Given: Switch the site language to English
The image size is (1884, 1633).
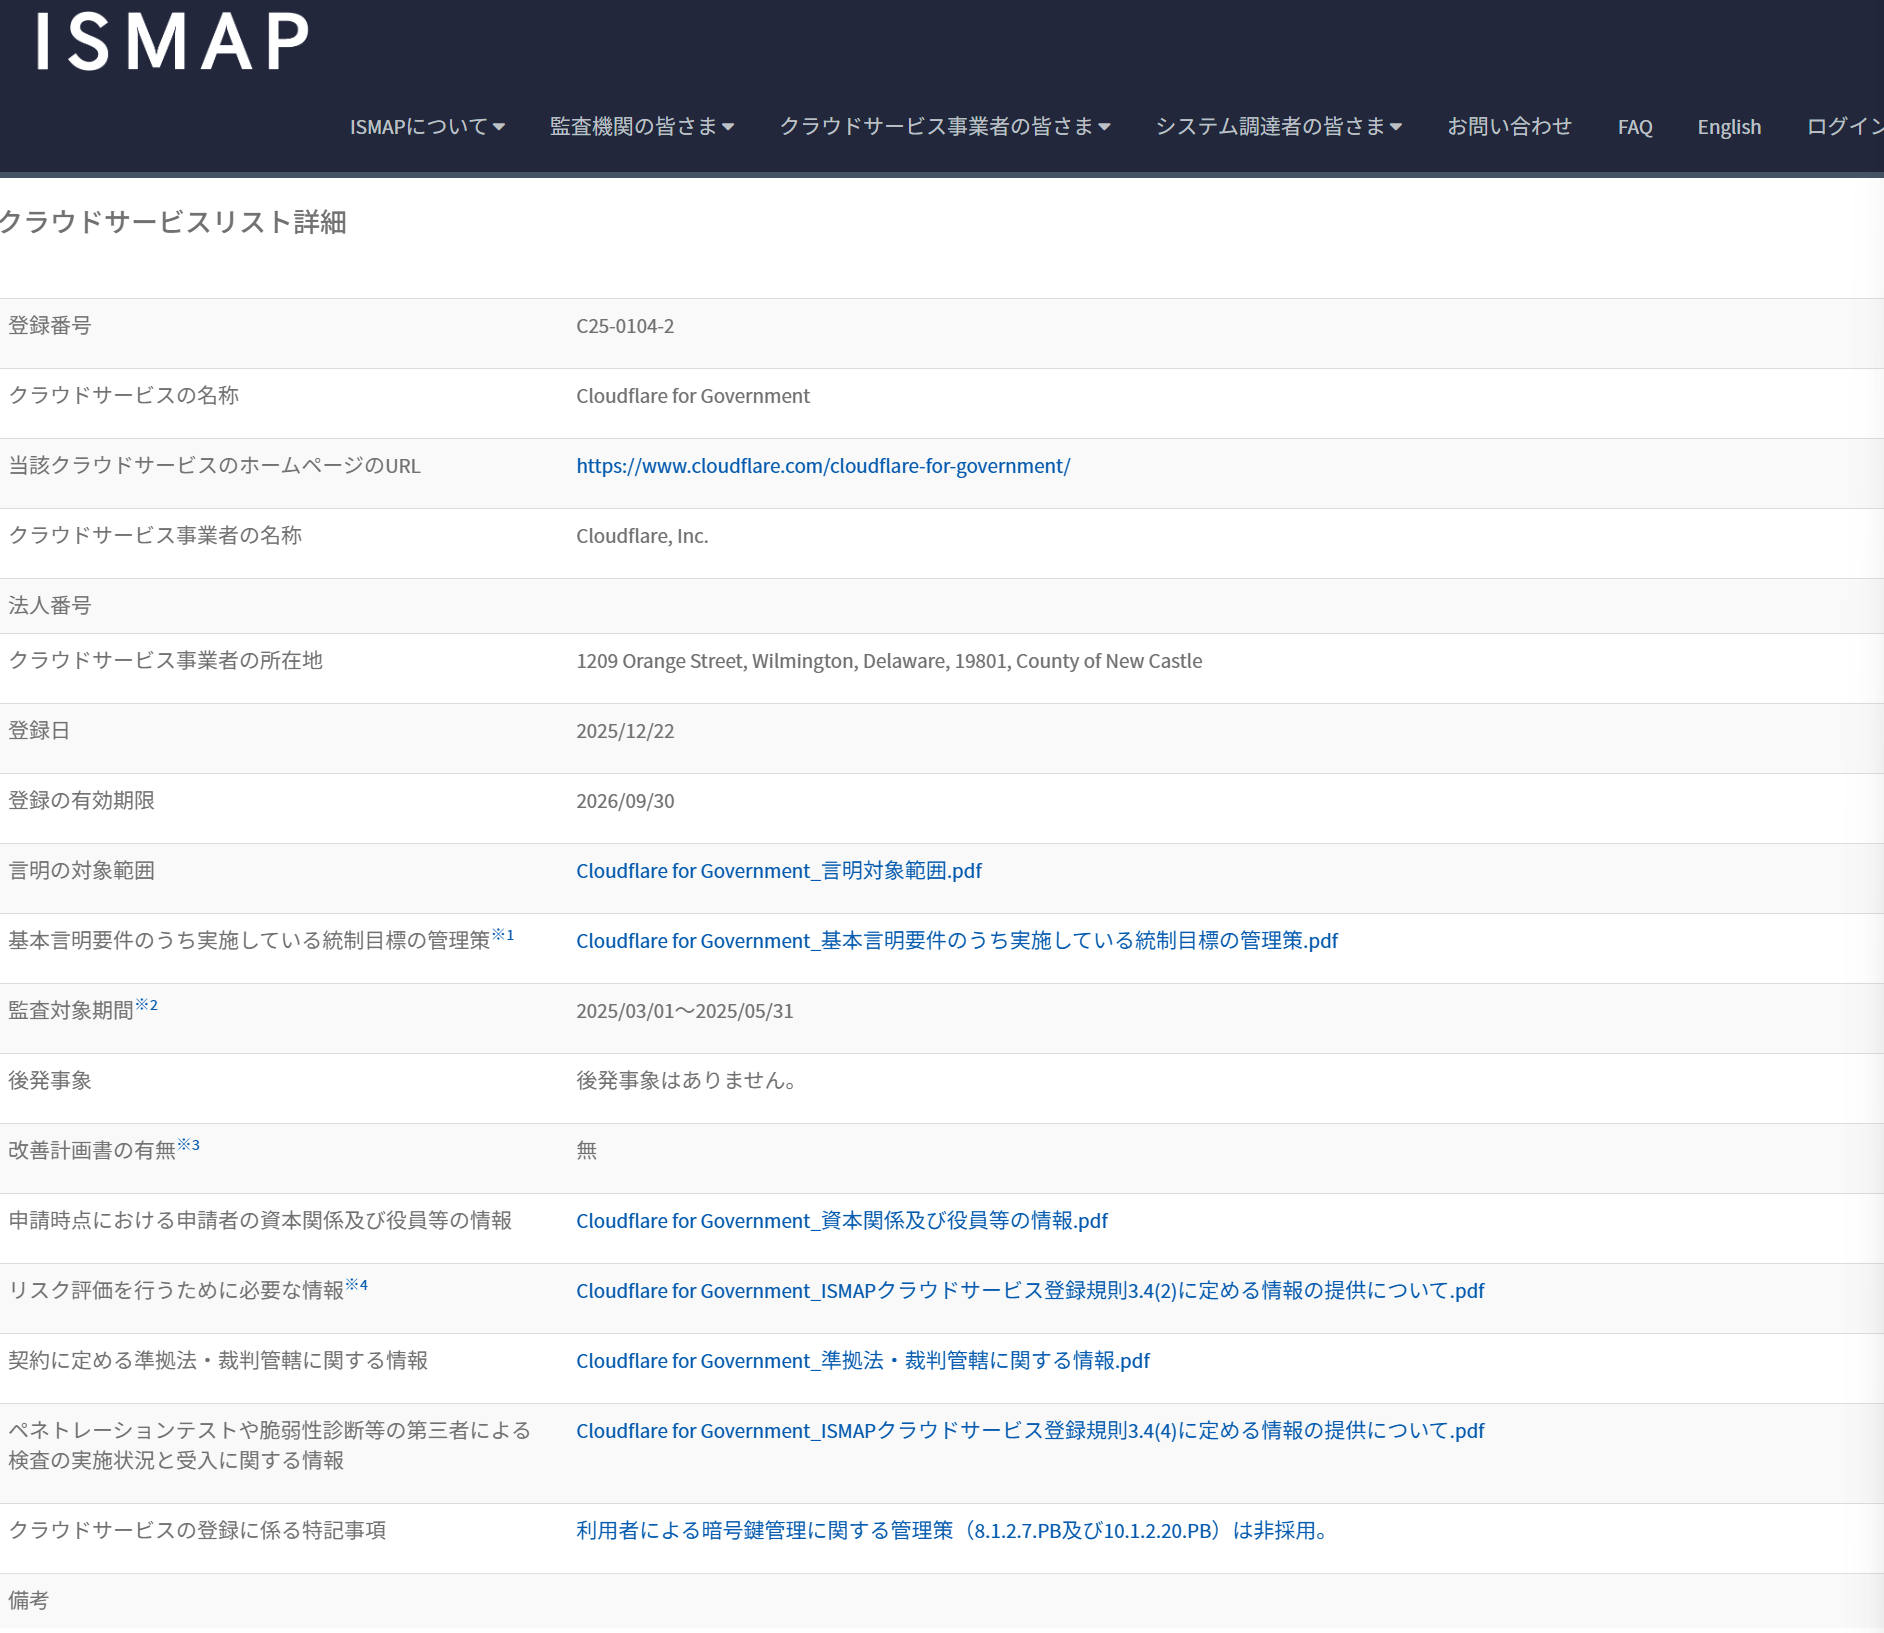Looking at the screenshot, I should (1728, 127).
